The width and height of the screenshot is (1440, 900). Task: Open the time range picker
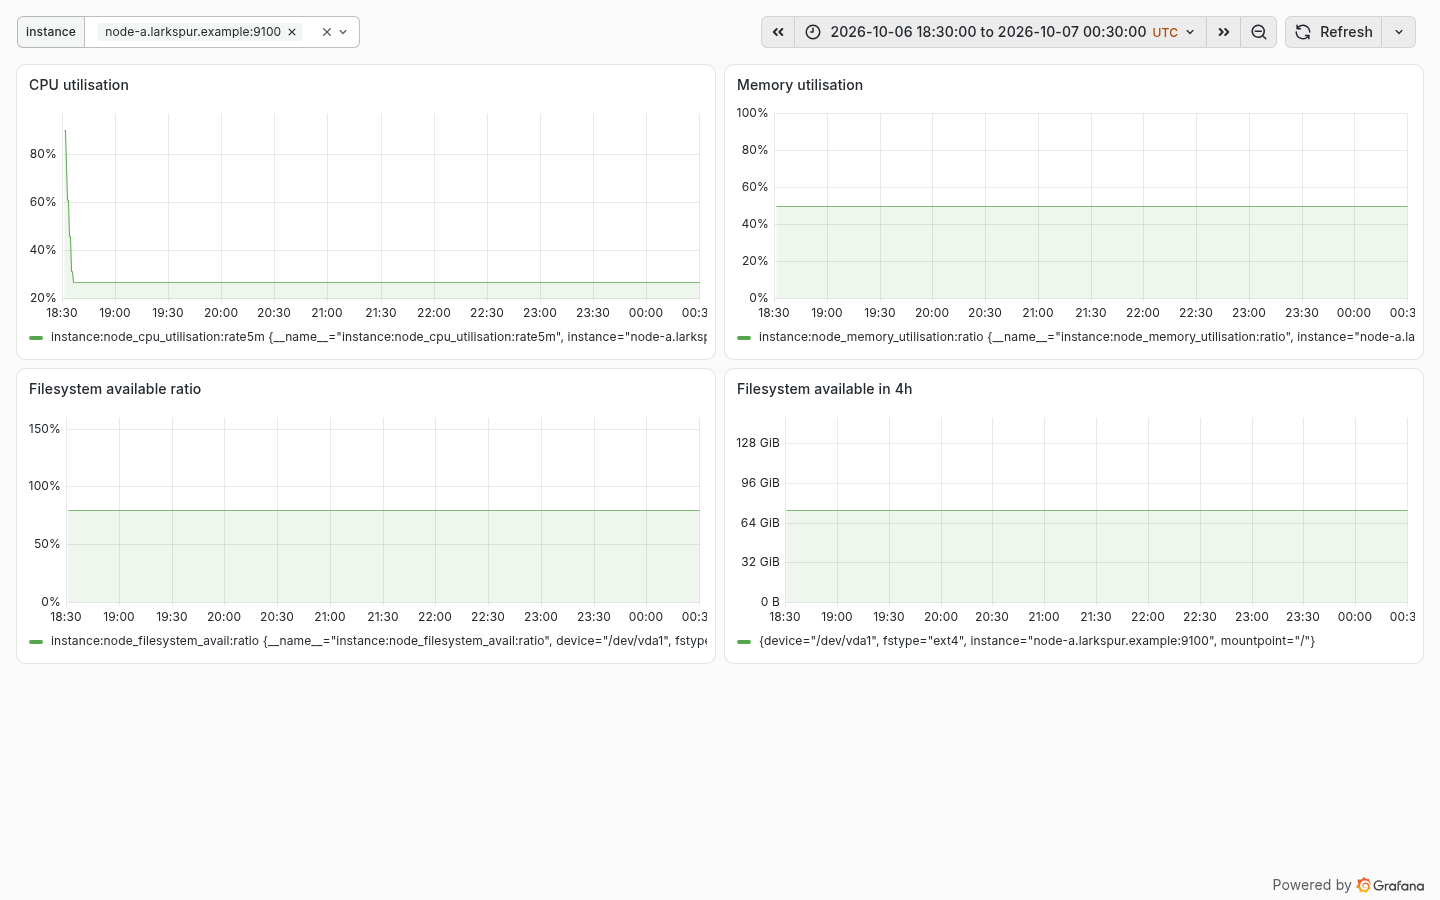point(1000,32)
